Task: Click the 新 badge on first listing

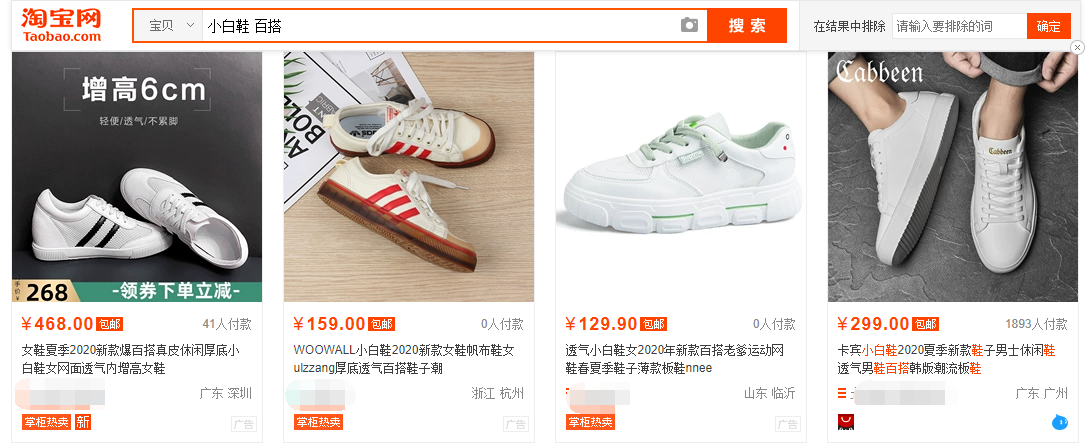Action: tap(83, 421)
